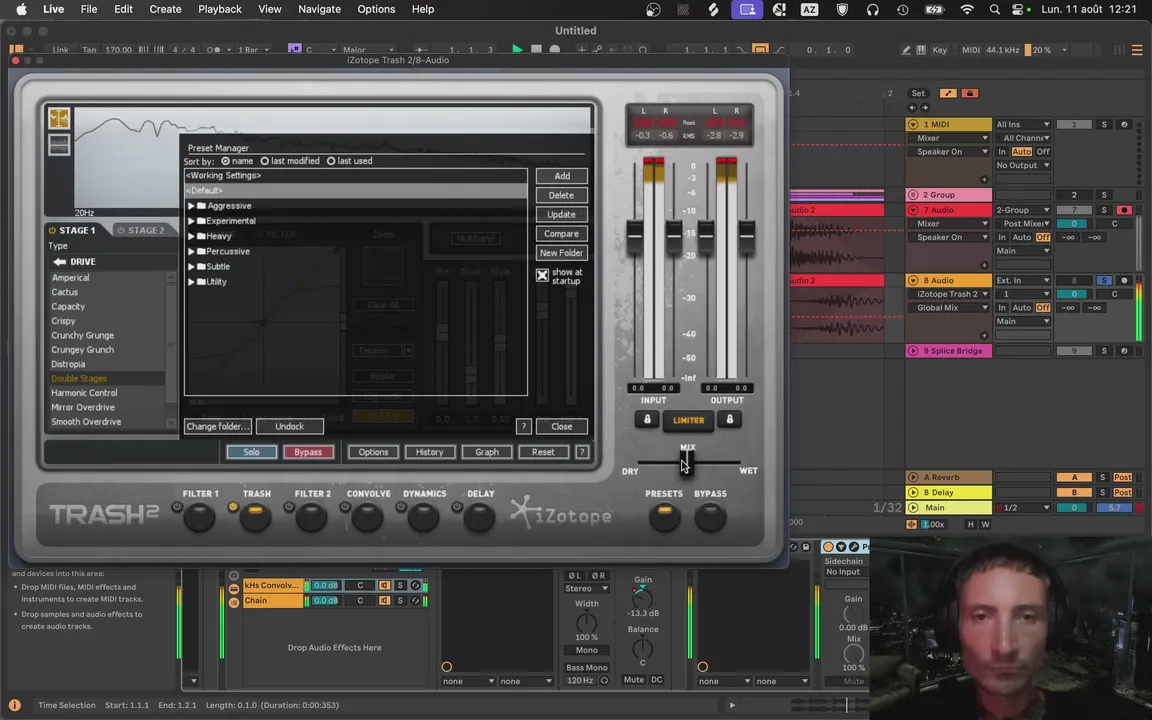Image resolution: width=1152 pixels, height=720 pixels.
Task: Click the New Folder button
Action: pos(561,253)
